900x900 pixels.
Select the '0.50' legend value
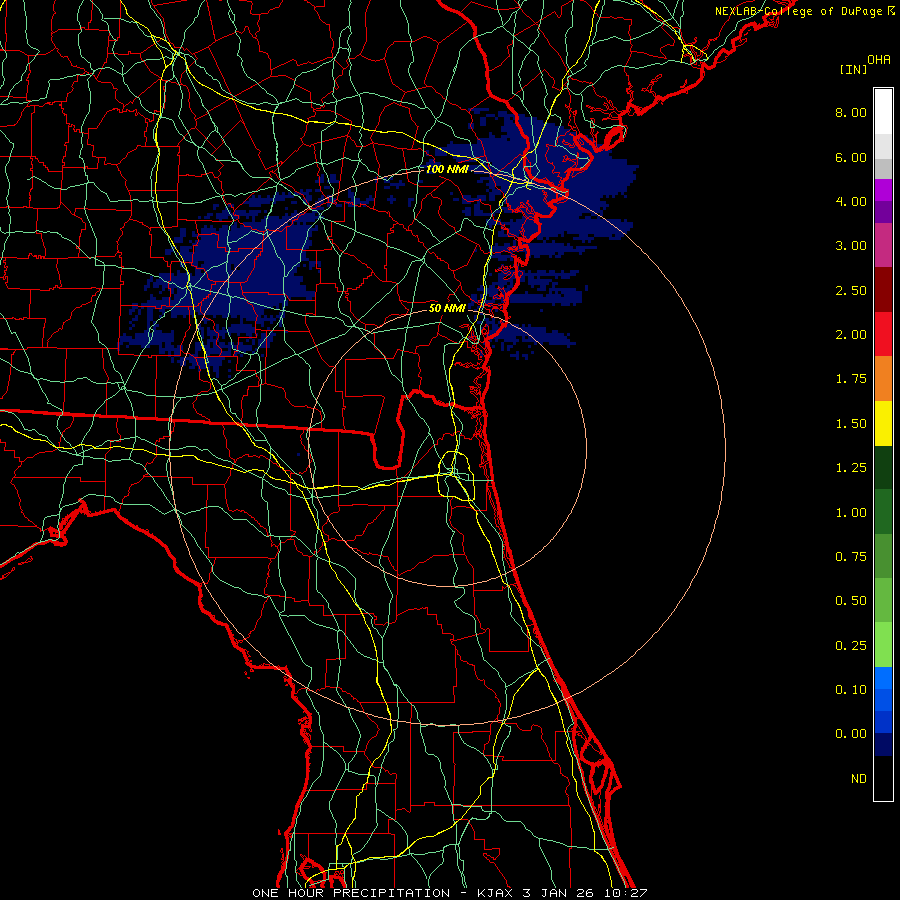point(851,601)
